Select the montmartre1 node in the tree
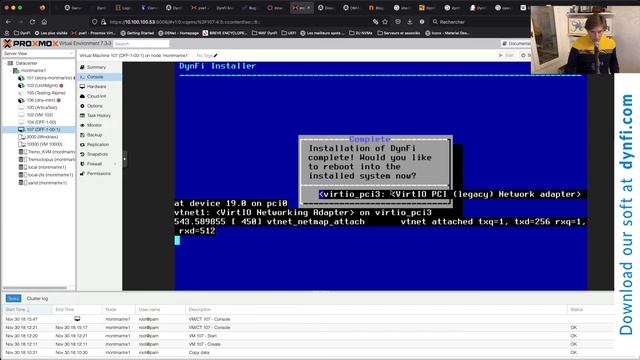 tap(33, 71)
